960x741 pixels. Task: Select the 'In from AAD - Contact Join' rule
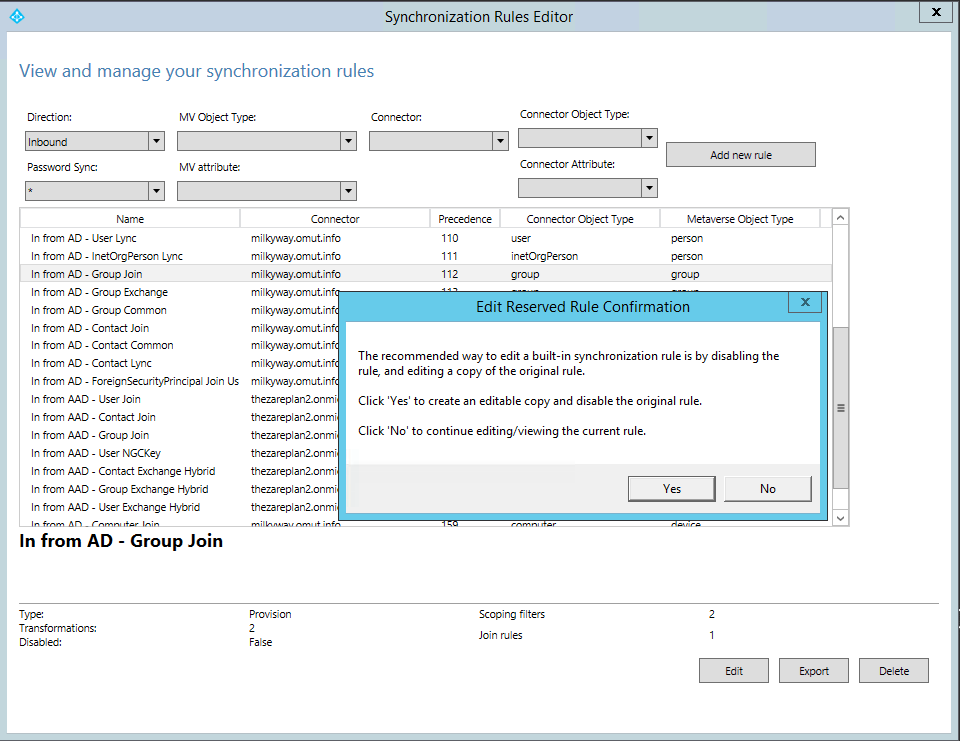(x=93, y=417)
